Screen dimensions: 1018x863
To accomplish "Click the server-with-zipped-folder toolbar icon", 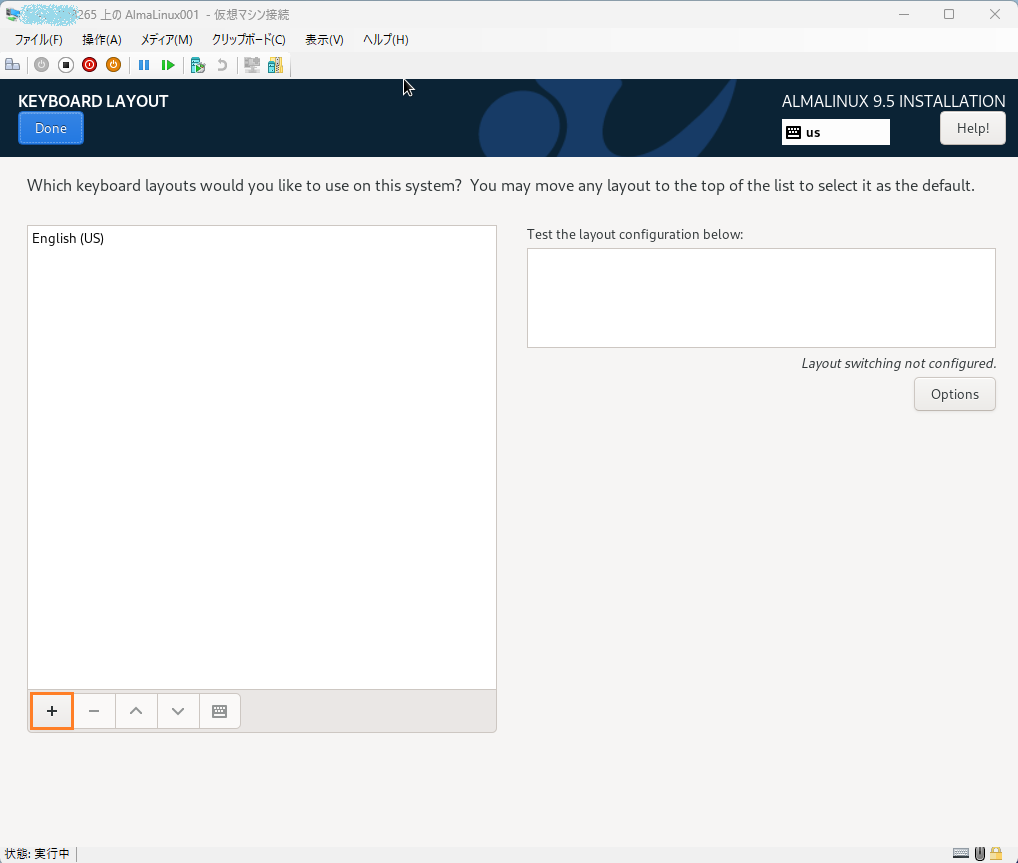I will [275, 65].
